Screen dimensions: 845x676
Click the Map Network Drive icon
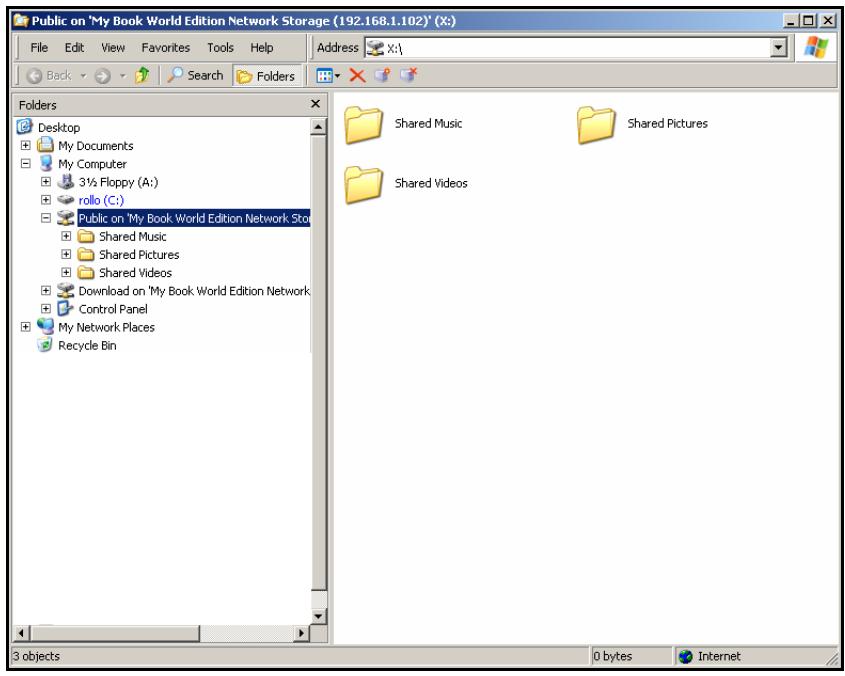coord(383,75)
